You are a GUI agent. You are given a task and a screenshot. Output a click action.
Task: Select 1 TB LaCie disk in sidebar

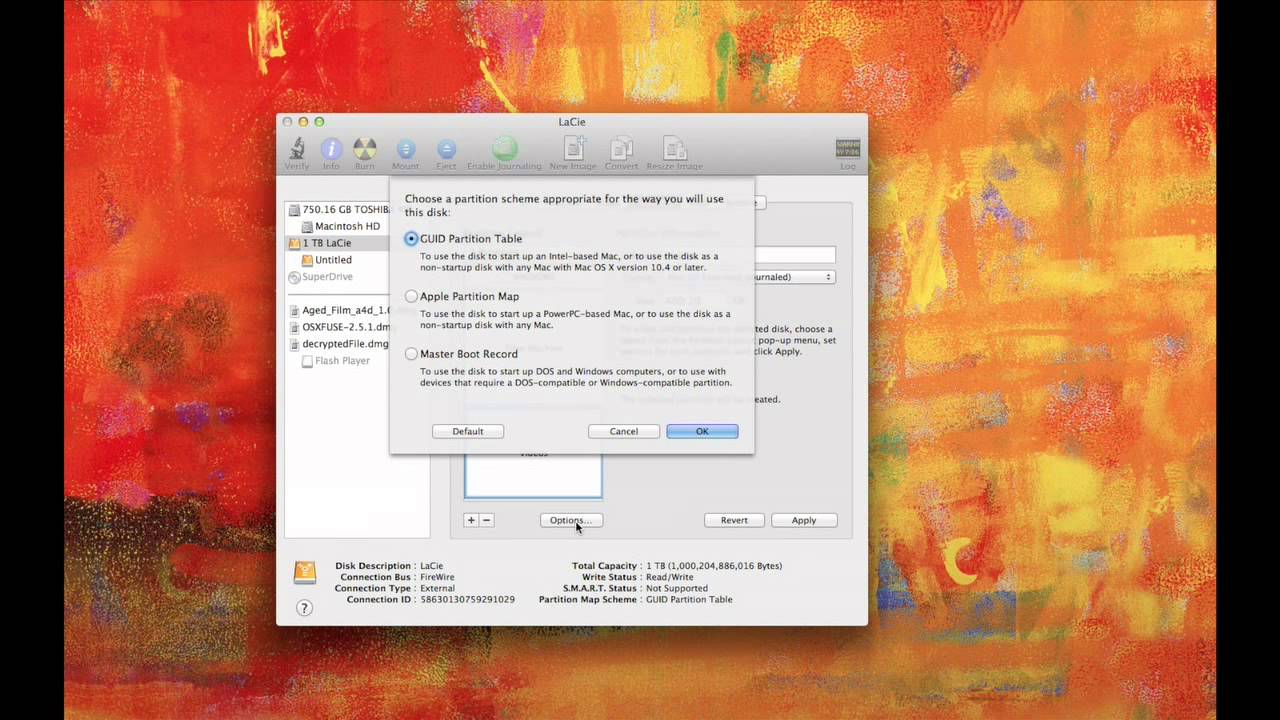tap(357, 243)
